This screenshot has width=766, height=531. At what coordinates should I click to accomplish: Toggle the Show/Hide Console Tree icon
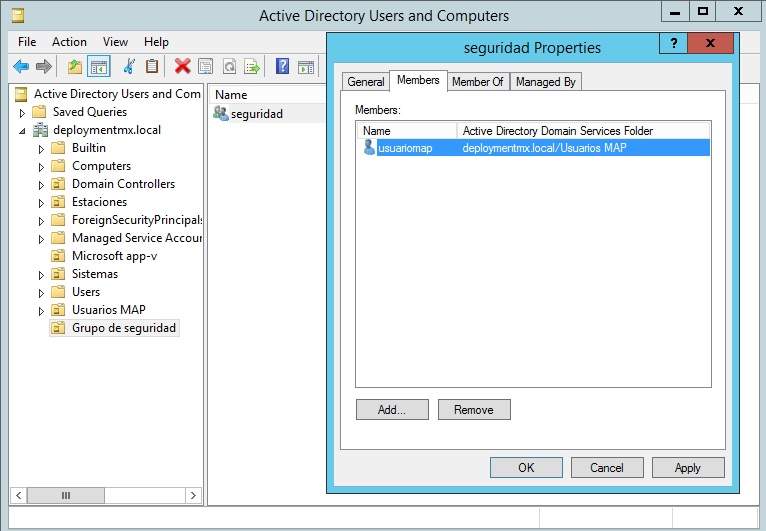[x=99, y=67]
